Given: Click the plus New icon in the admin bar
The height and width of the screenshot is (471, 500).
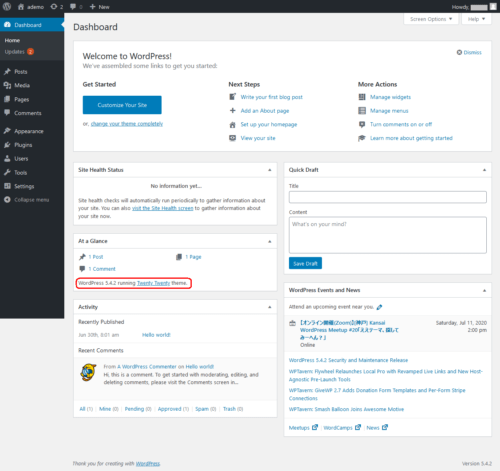Looking at the screenshot, I should [x=93, y=7].
